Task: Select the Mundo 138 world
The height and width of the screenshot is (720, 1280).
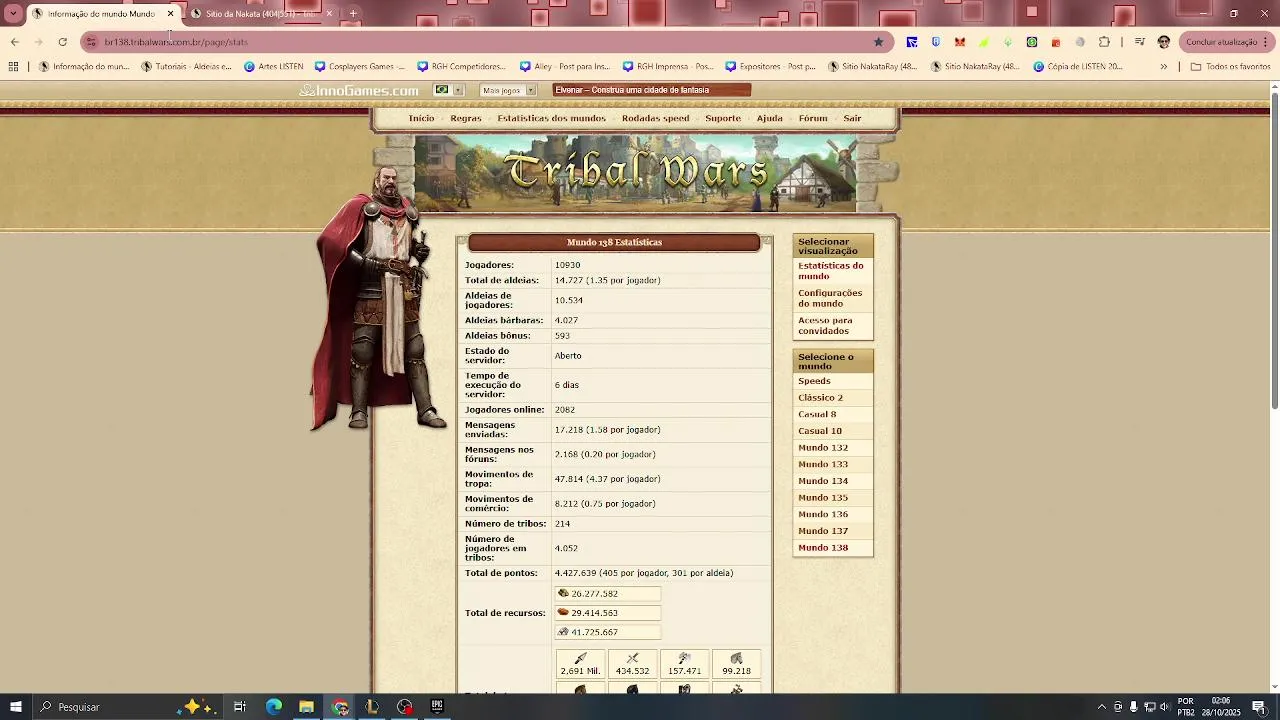Action: click(823, 548)
